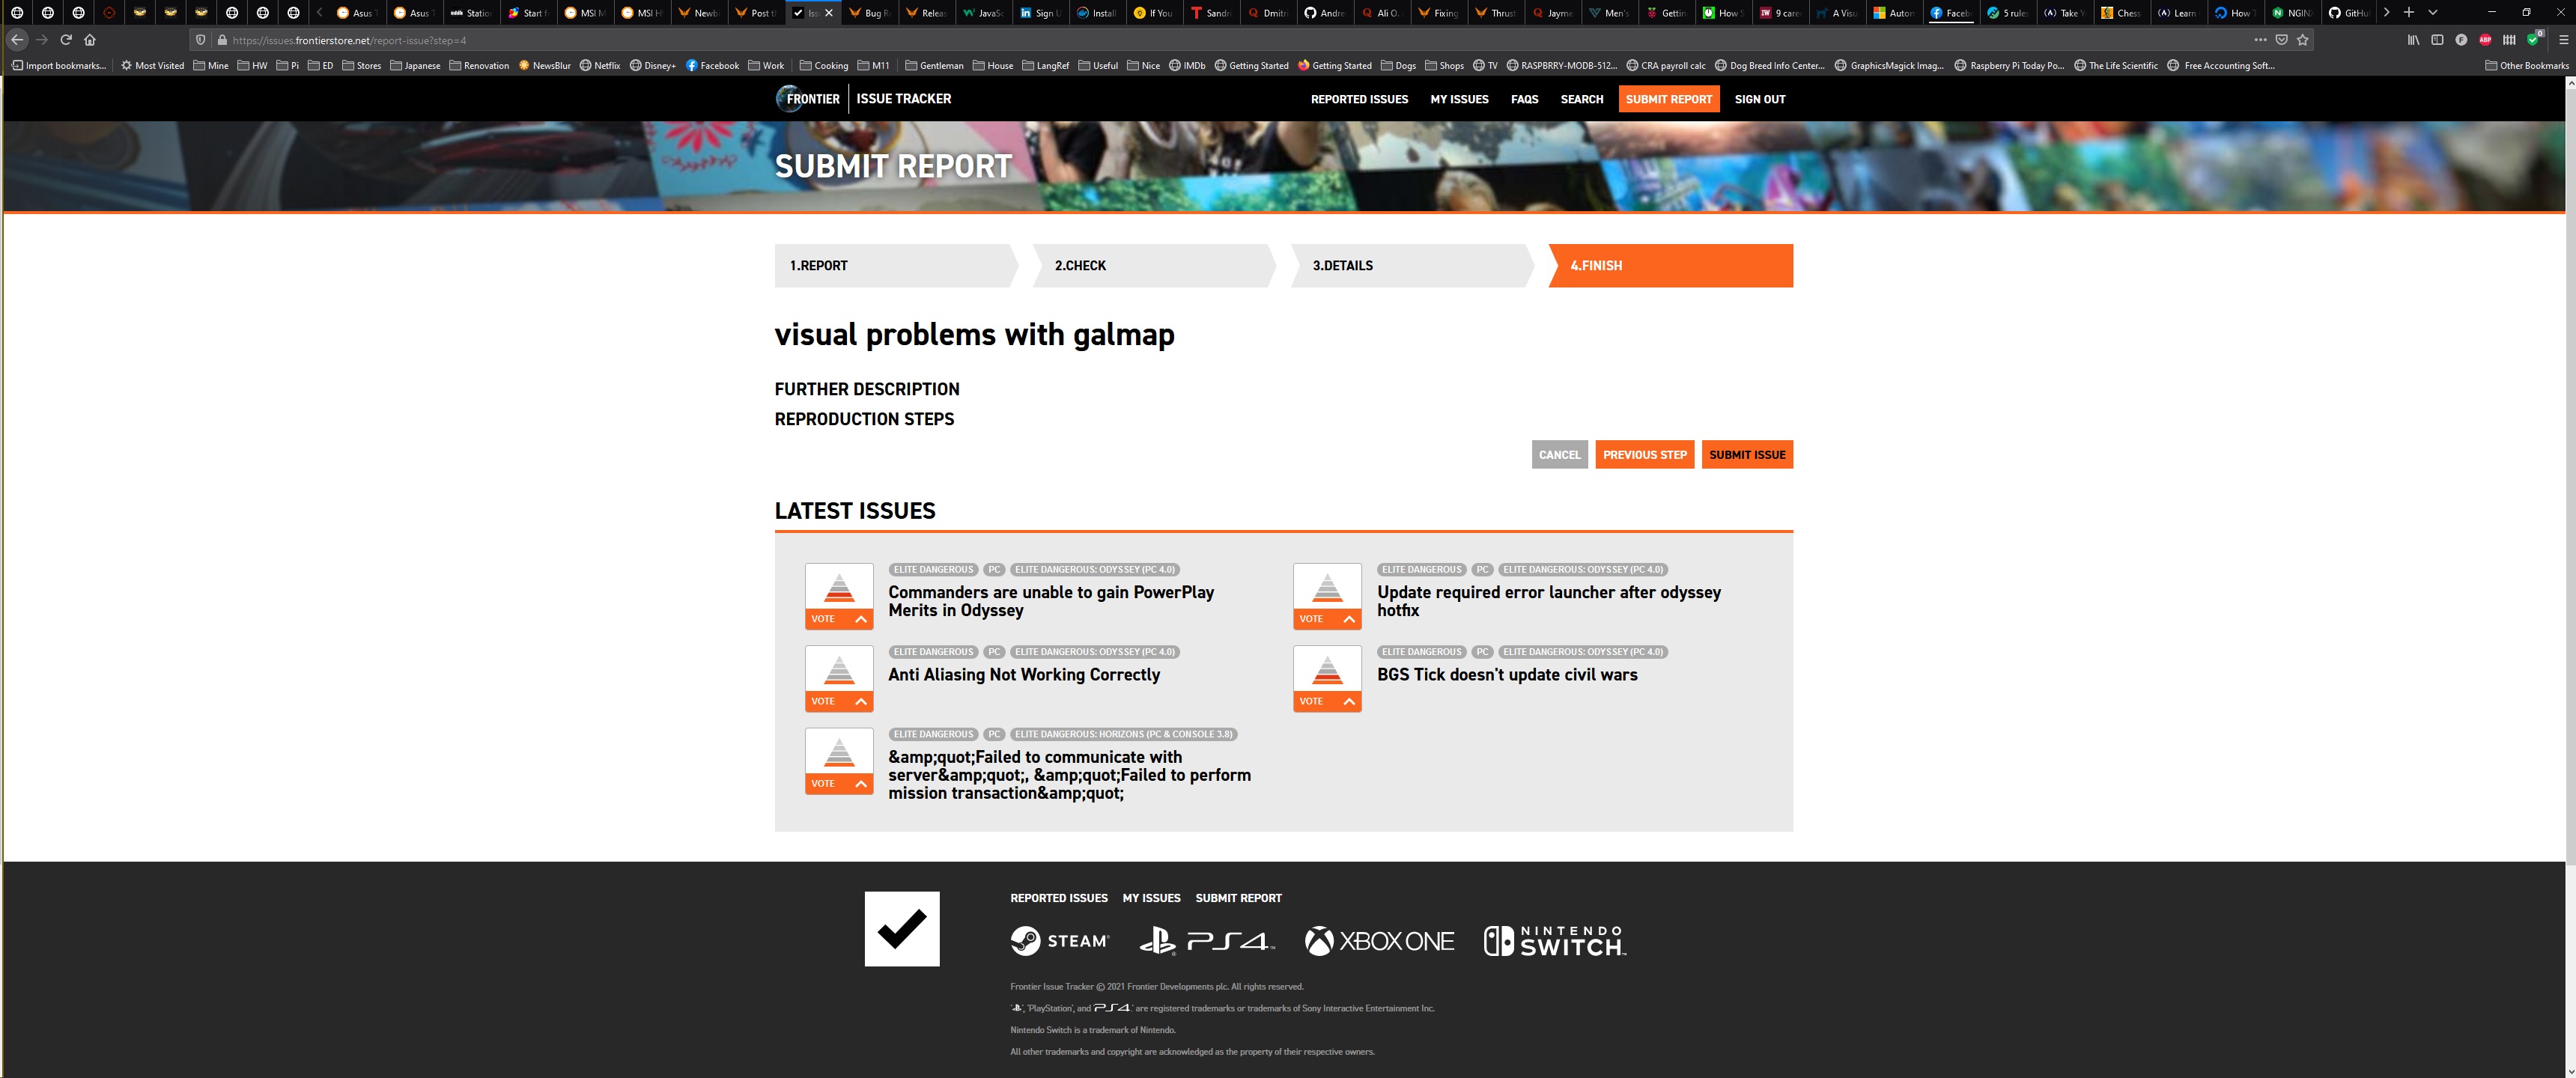Open the green checkmark shield extension
This screenshot has width=2576, height=1078.
[2533, 40]
